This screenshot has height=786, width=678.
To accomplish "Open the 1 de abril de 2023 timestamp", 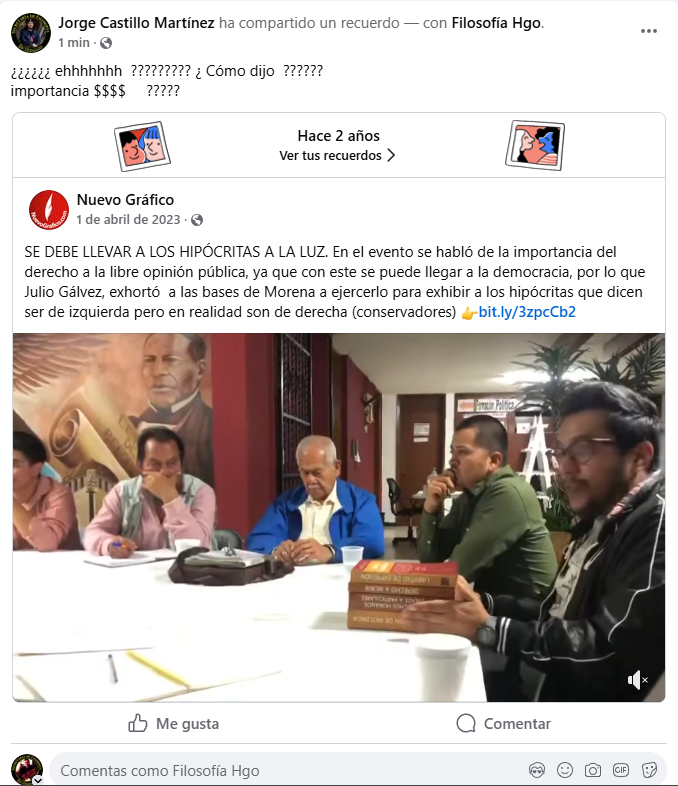I will [x=128, y=220].
